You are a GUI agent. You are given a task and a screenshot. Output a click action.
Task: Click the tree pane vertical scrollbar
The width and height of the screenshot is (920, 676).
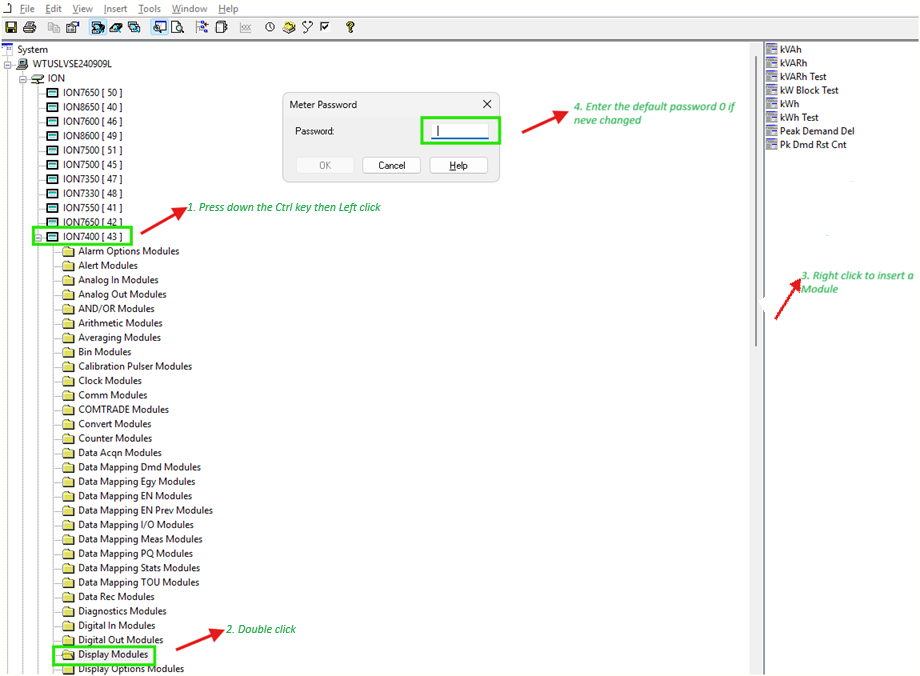pos(756,200)
